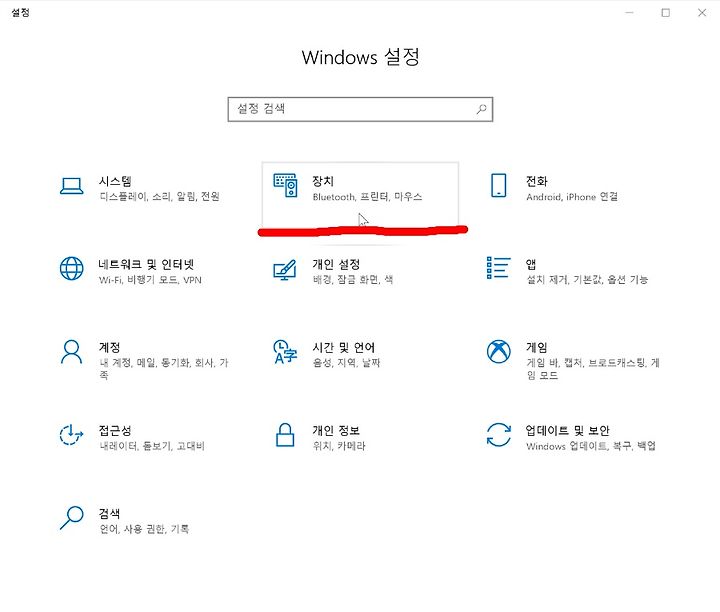Select the 네트워크 및 인터넷 title
The height and width of the screenshot is (612, 720).
coord(146,264)
